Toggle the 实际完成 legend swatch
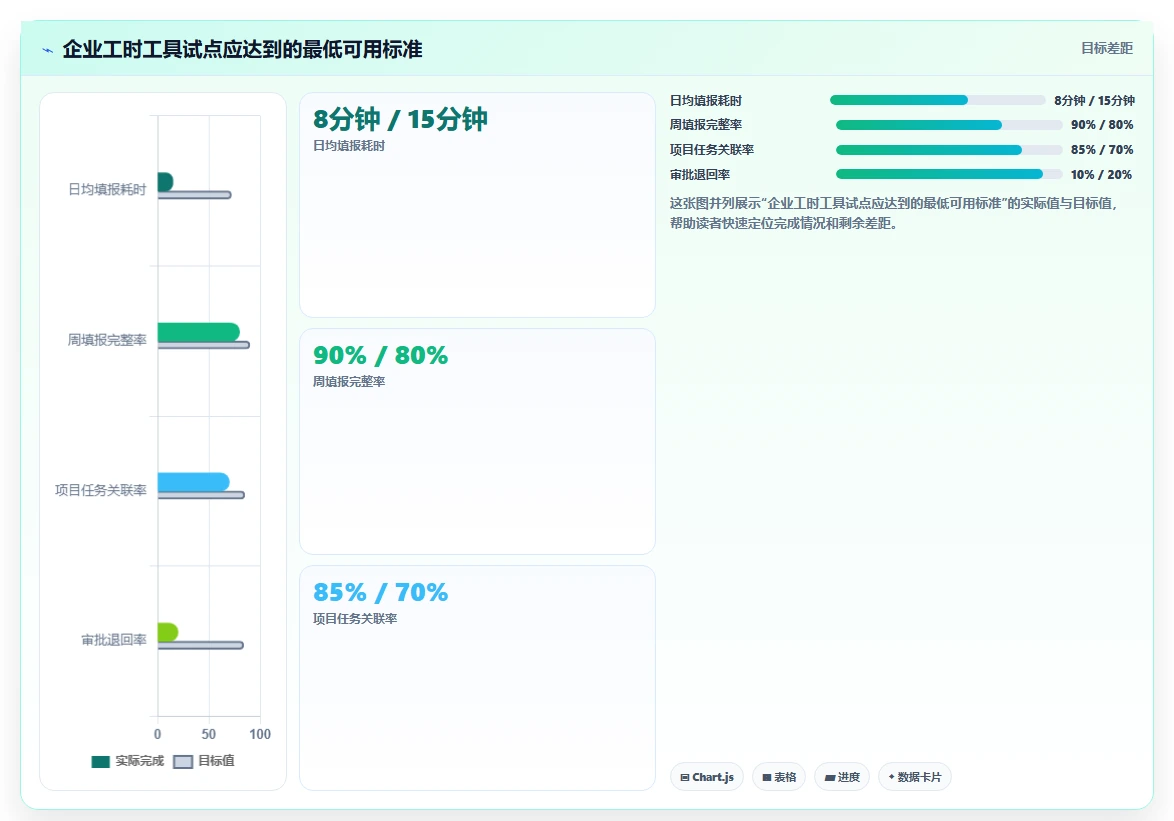Image resolution: width=1174 pixels, height=821 pixels. click(x=100, y=762)
